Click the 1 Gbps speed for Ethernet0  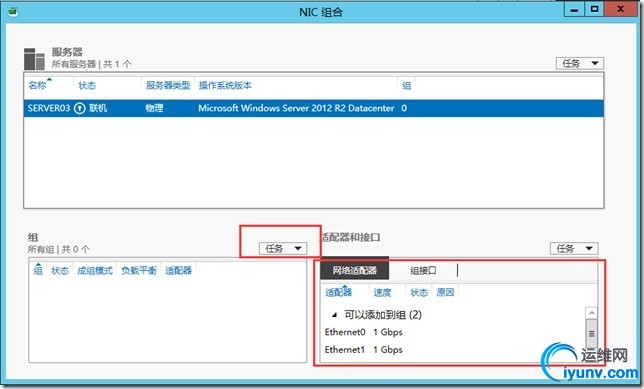pyautogui.click(x=388, y=332)
